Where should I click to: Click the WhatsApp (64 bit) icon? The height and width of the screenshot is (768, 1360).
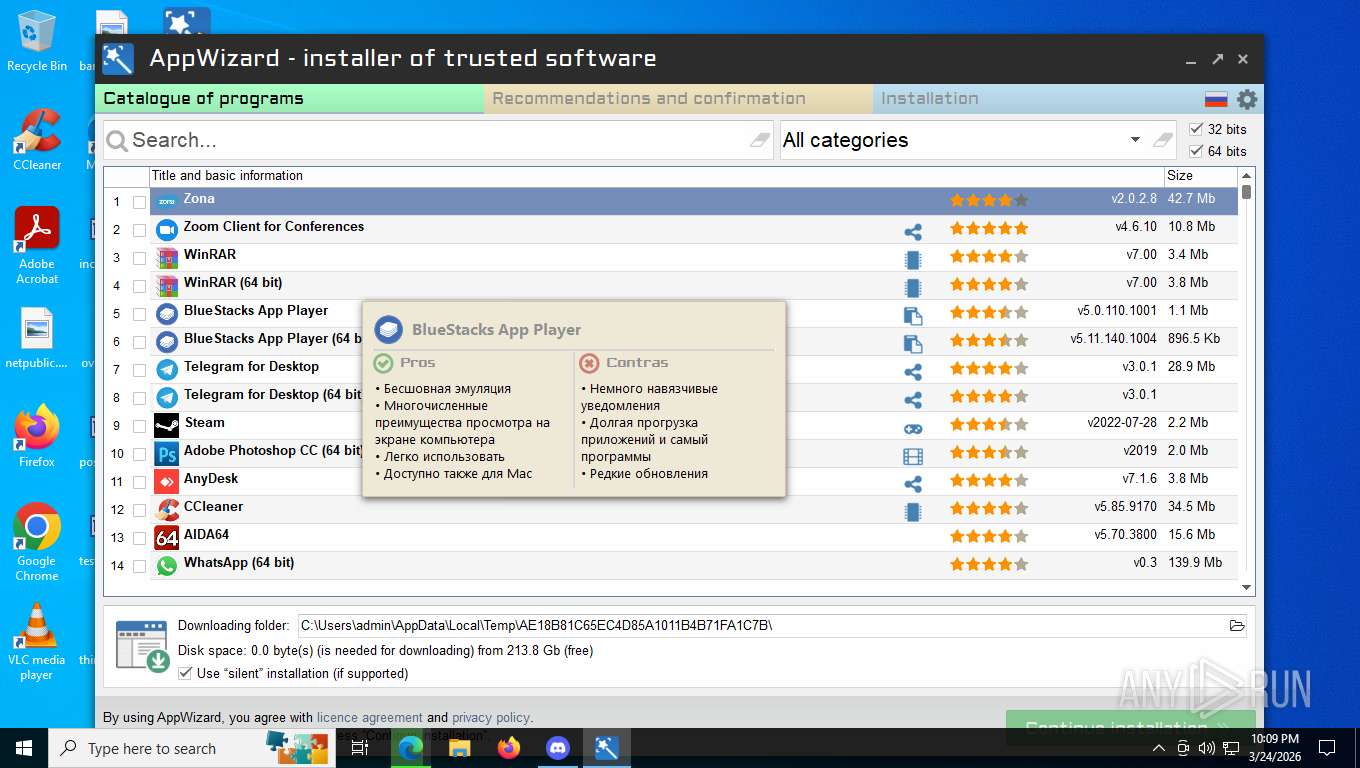[167, 565]
